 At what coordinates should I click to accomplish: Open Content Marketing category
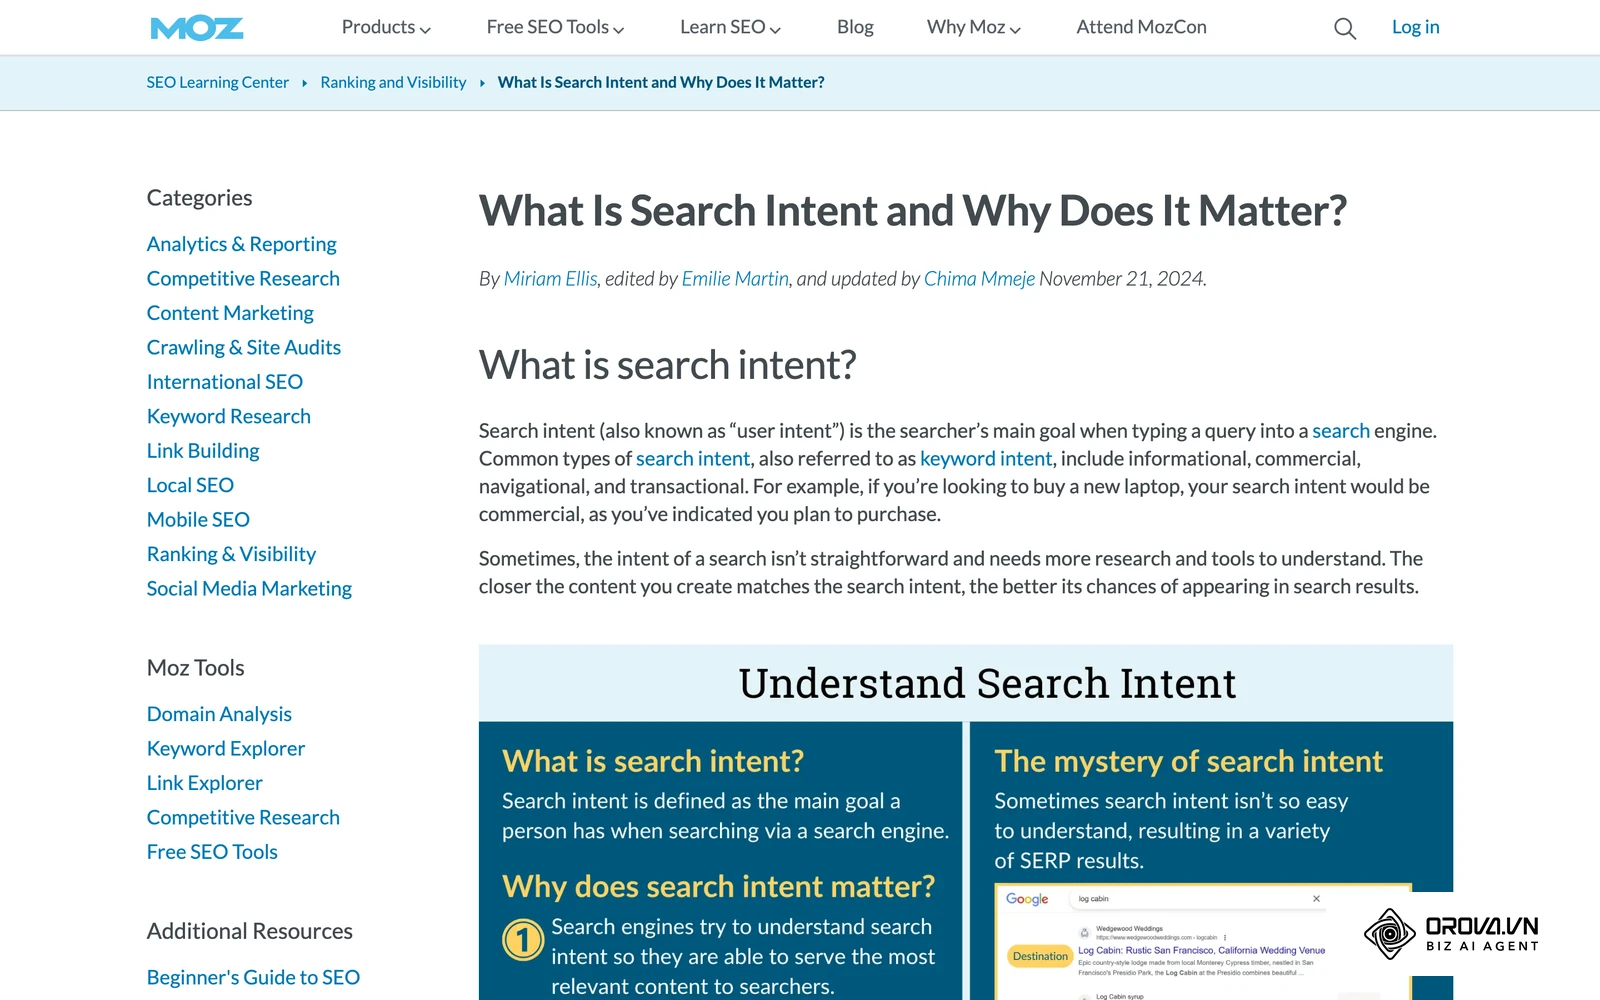point(230,313)
